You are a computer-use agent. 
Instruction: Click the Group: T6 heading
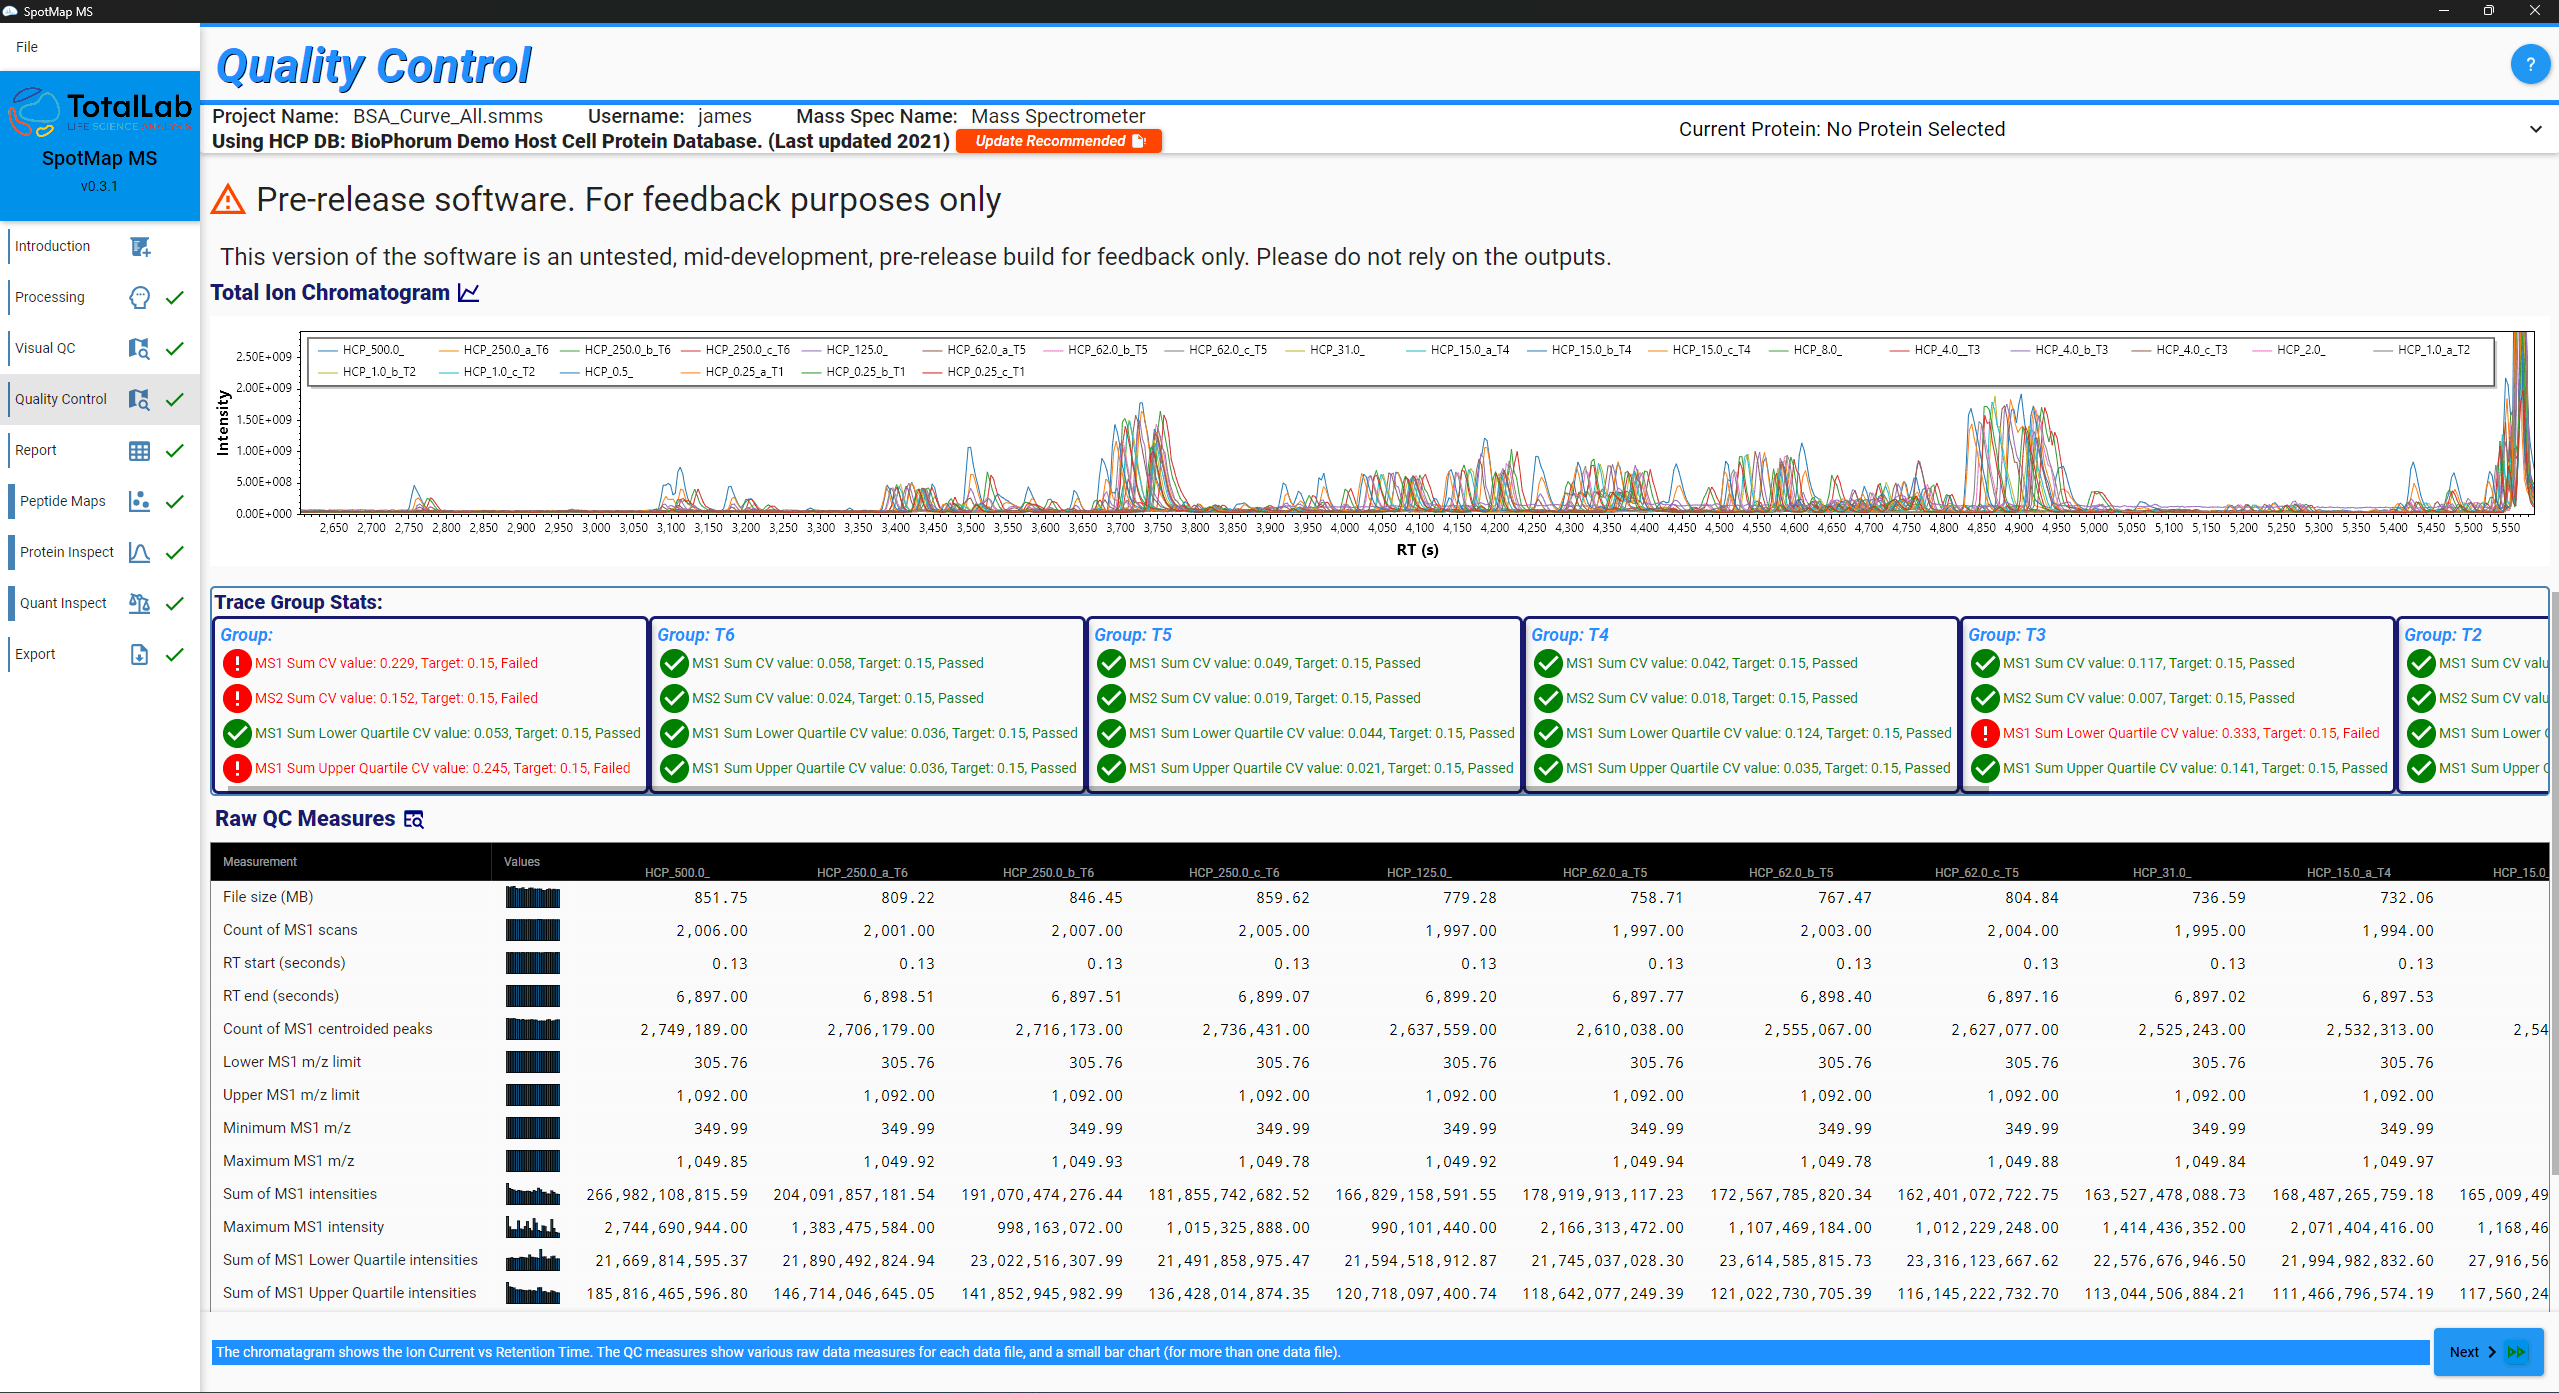click(696, 635)
